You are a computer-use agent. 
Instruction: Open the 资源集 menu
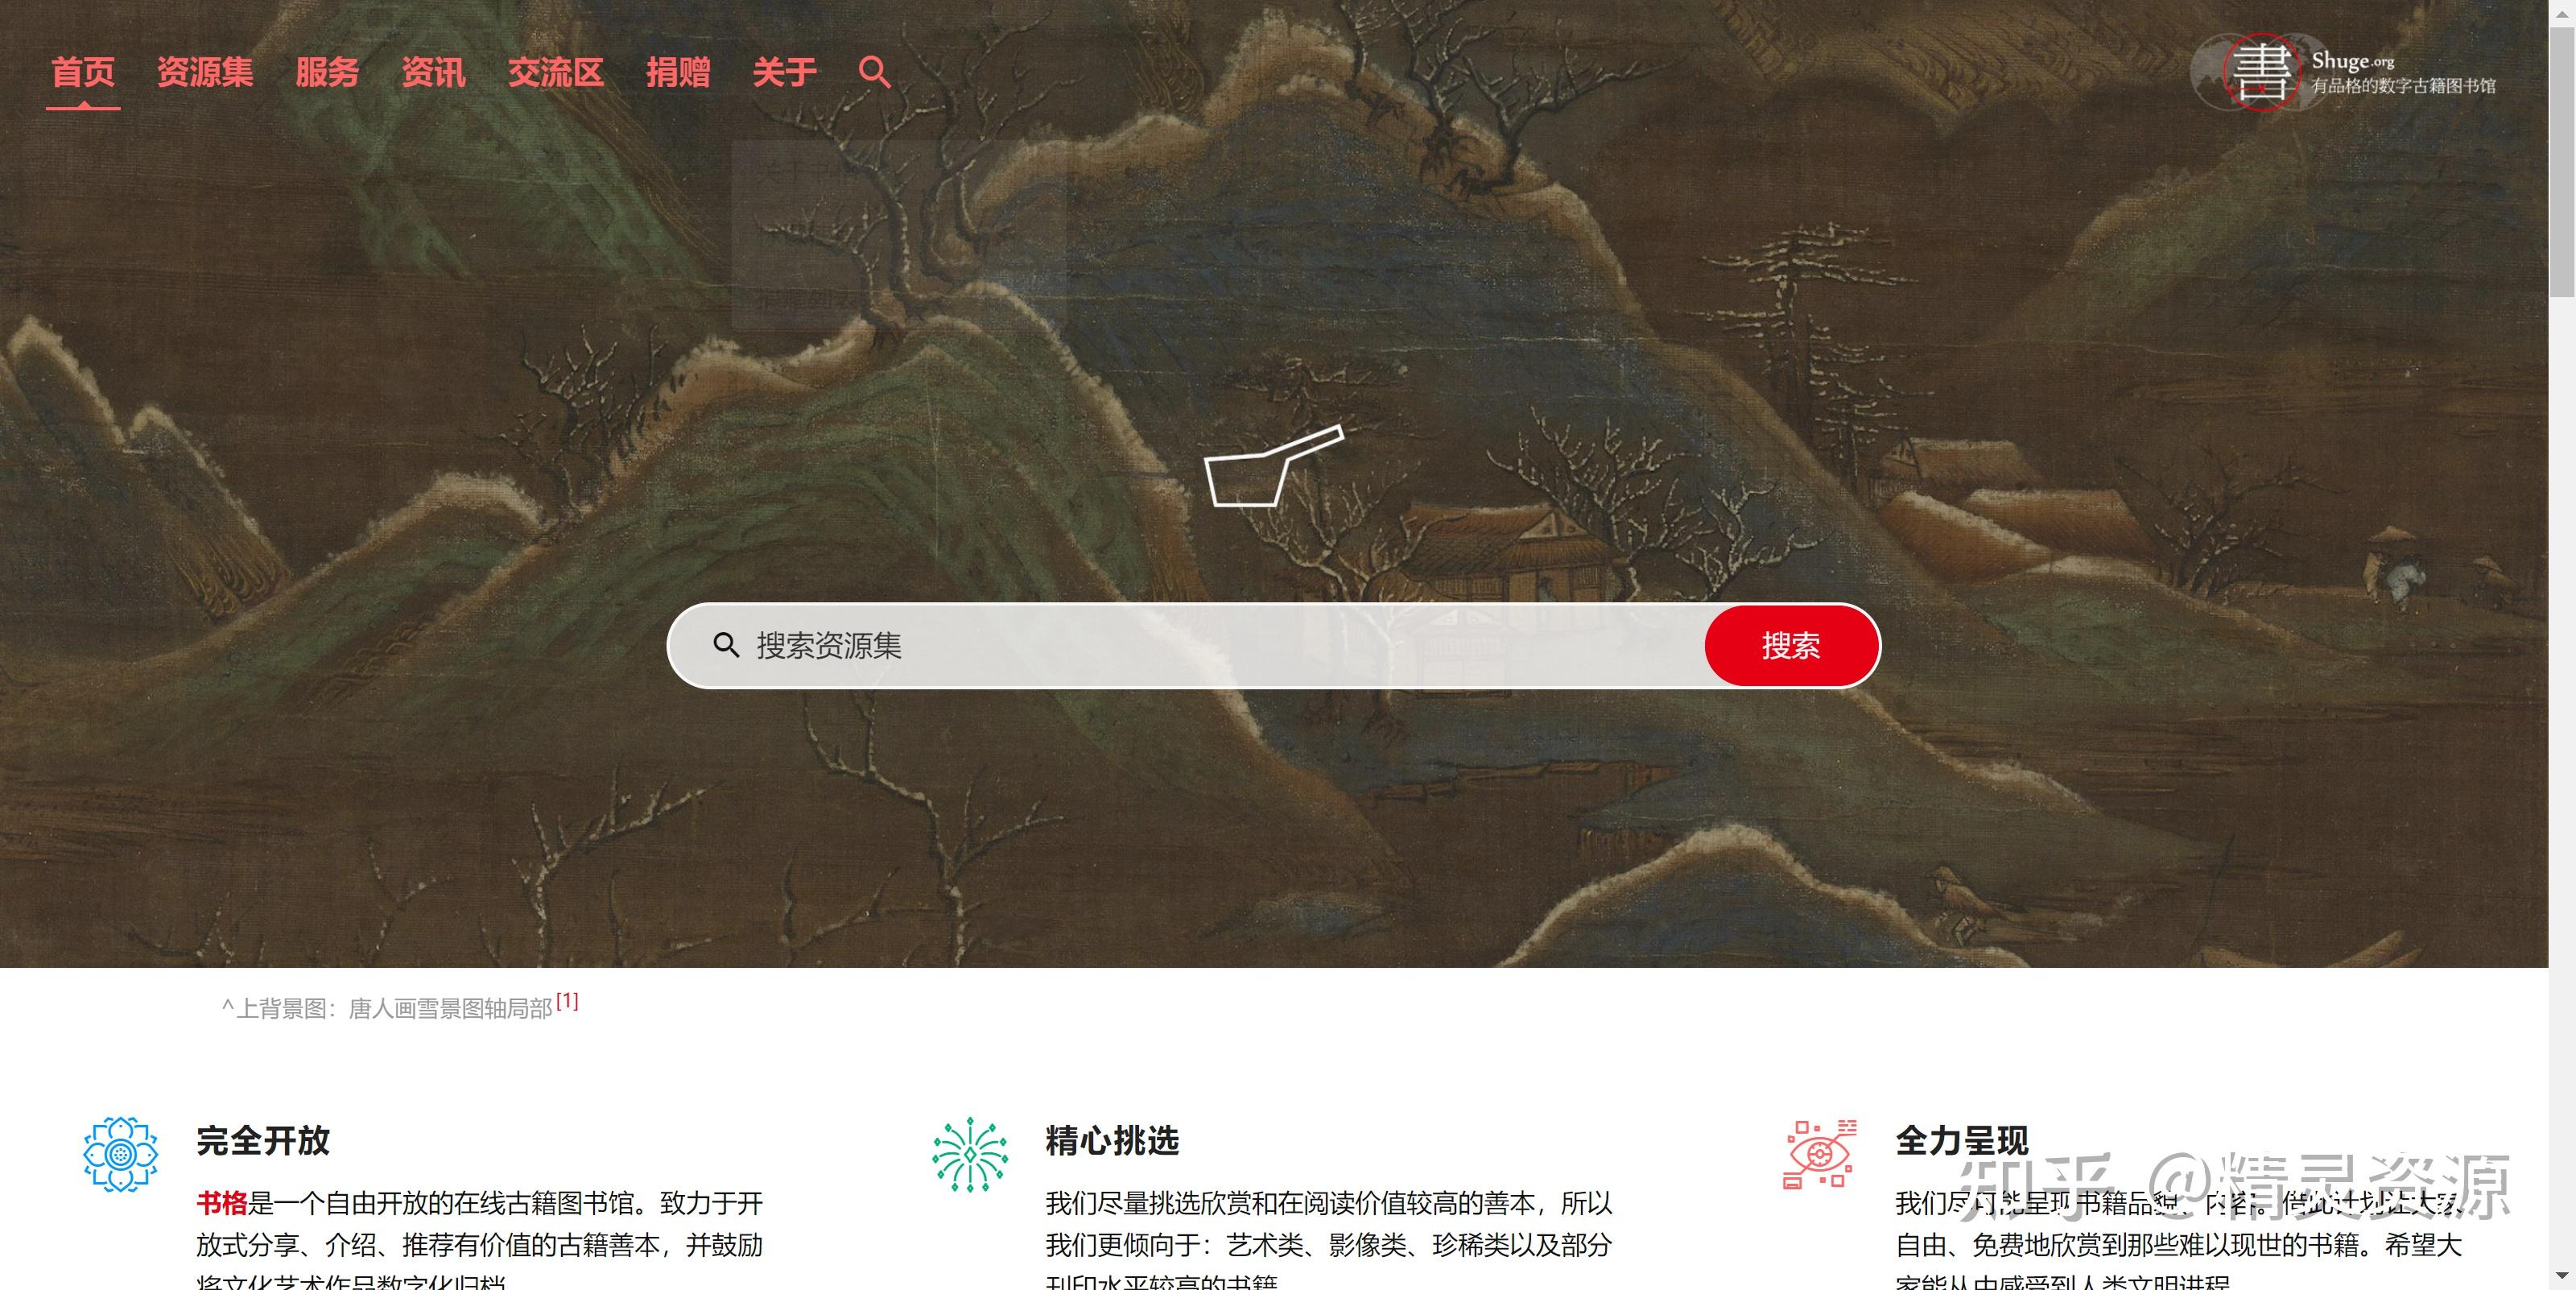(x=205, y=72)
